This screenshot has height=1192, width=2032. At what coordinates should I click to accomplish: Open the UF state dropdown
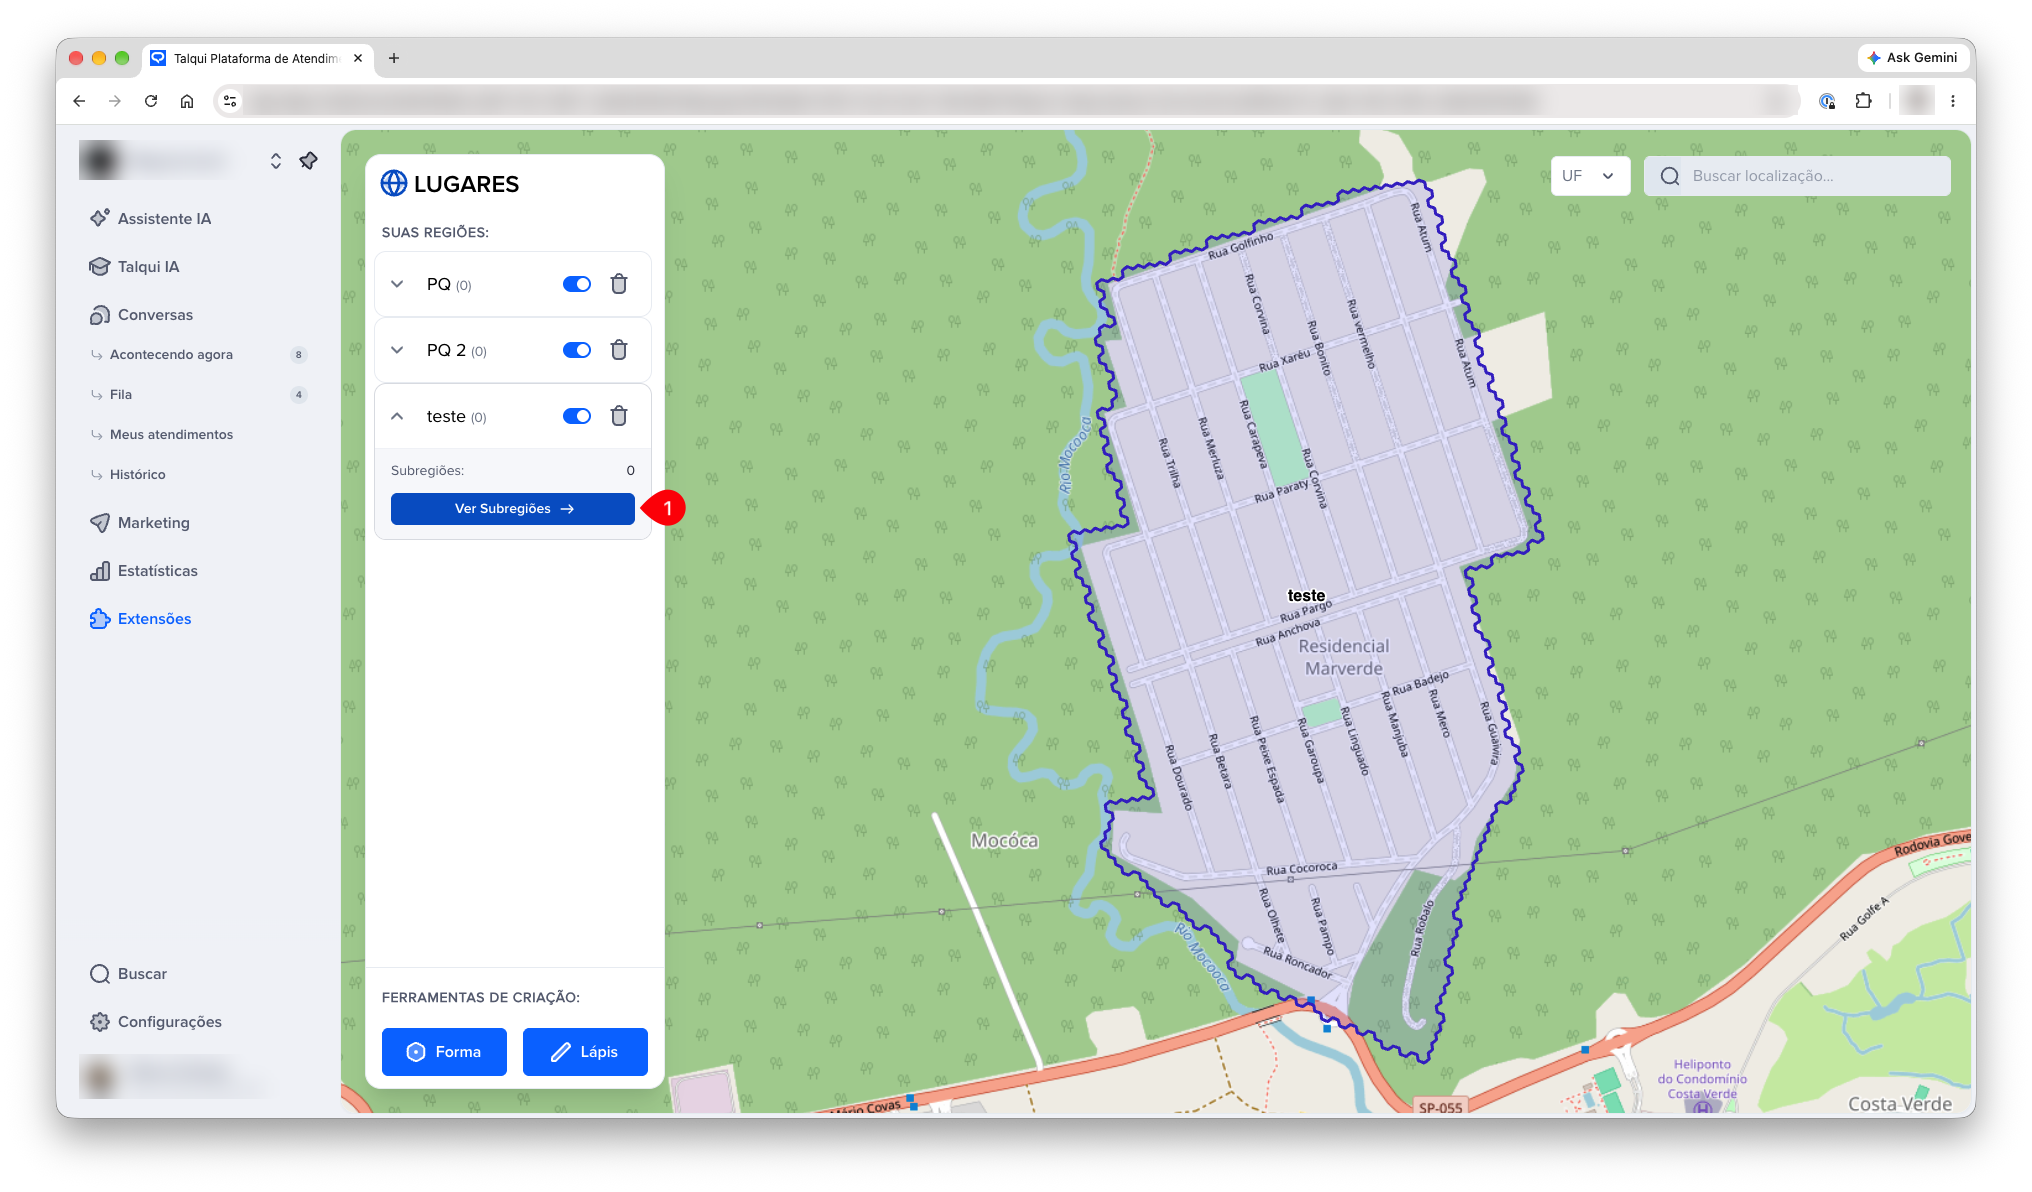(x=1590, y=176)
